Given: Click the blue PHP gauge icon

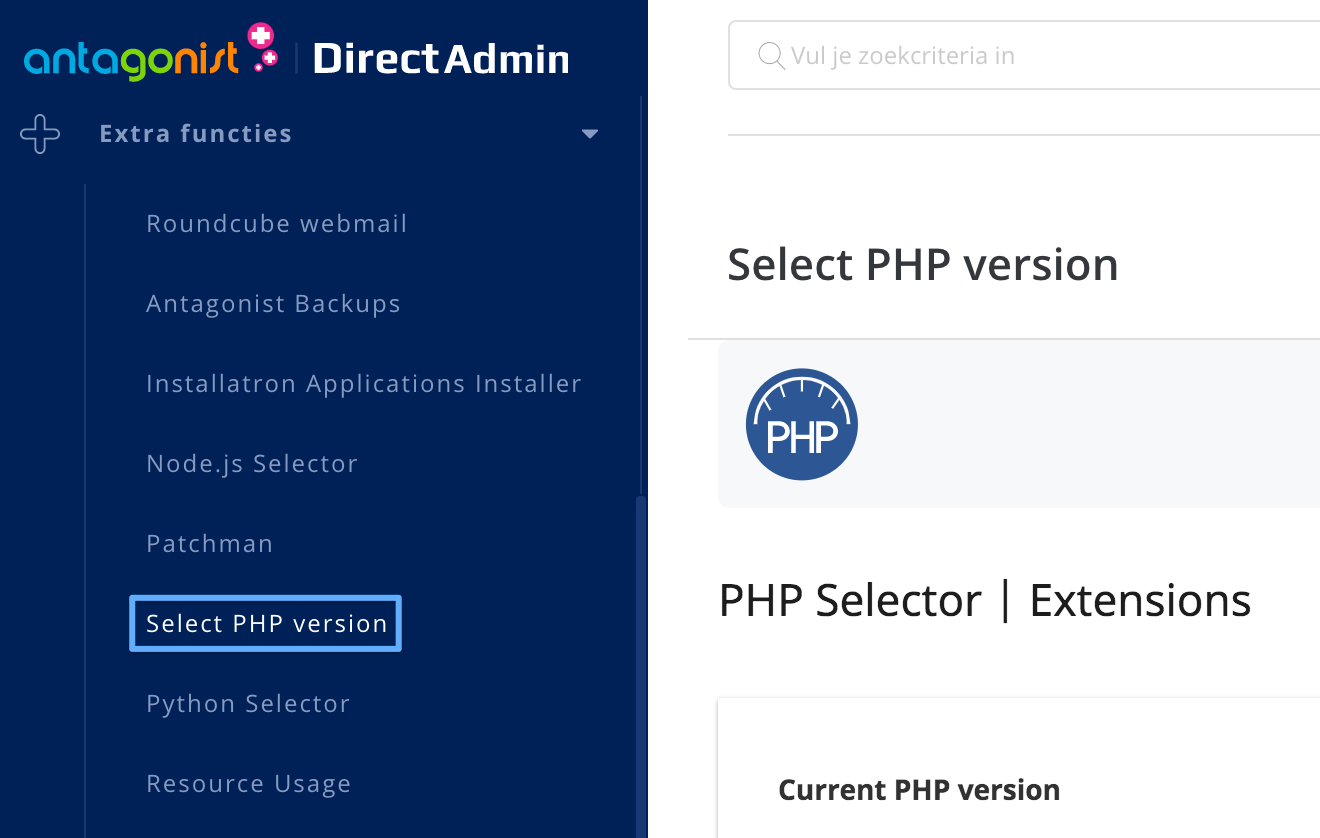Looking at the screenshot, I should tap(802, 424).
